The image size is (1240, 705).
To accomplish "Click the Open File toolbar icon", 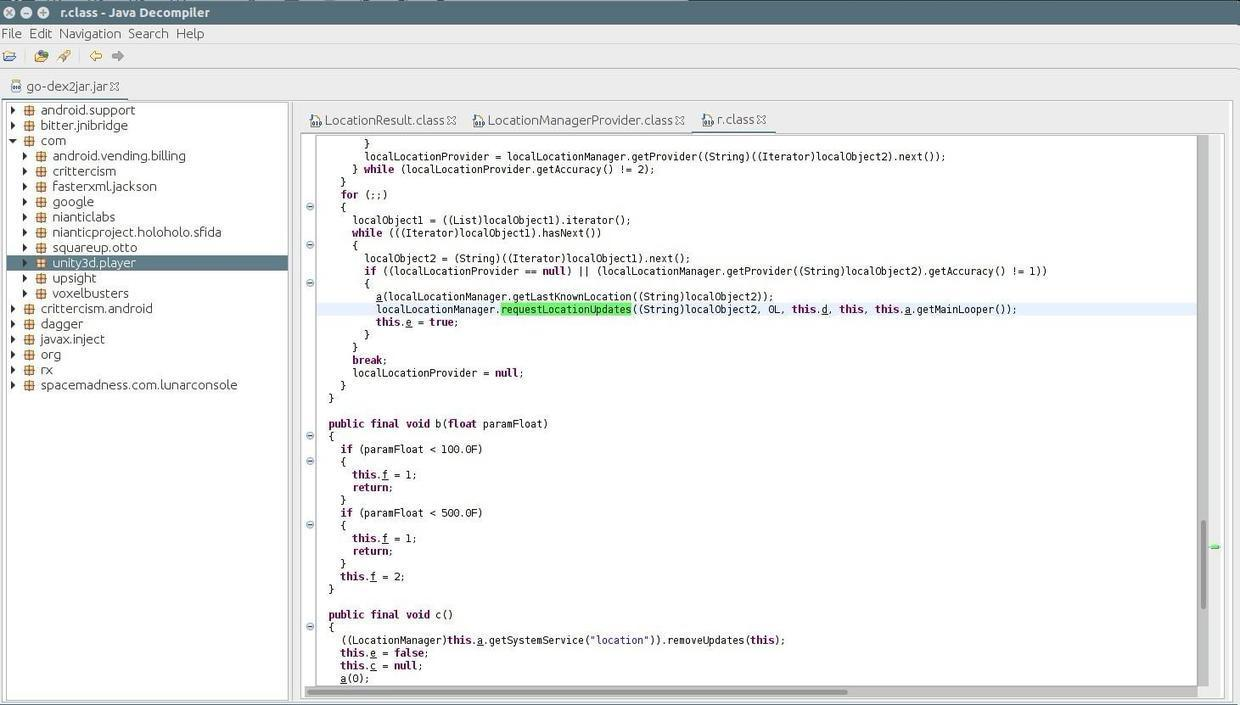I will tap(10, 57).
